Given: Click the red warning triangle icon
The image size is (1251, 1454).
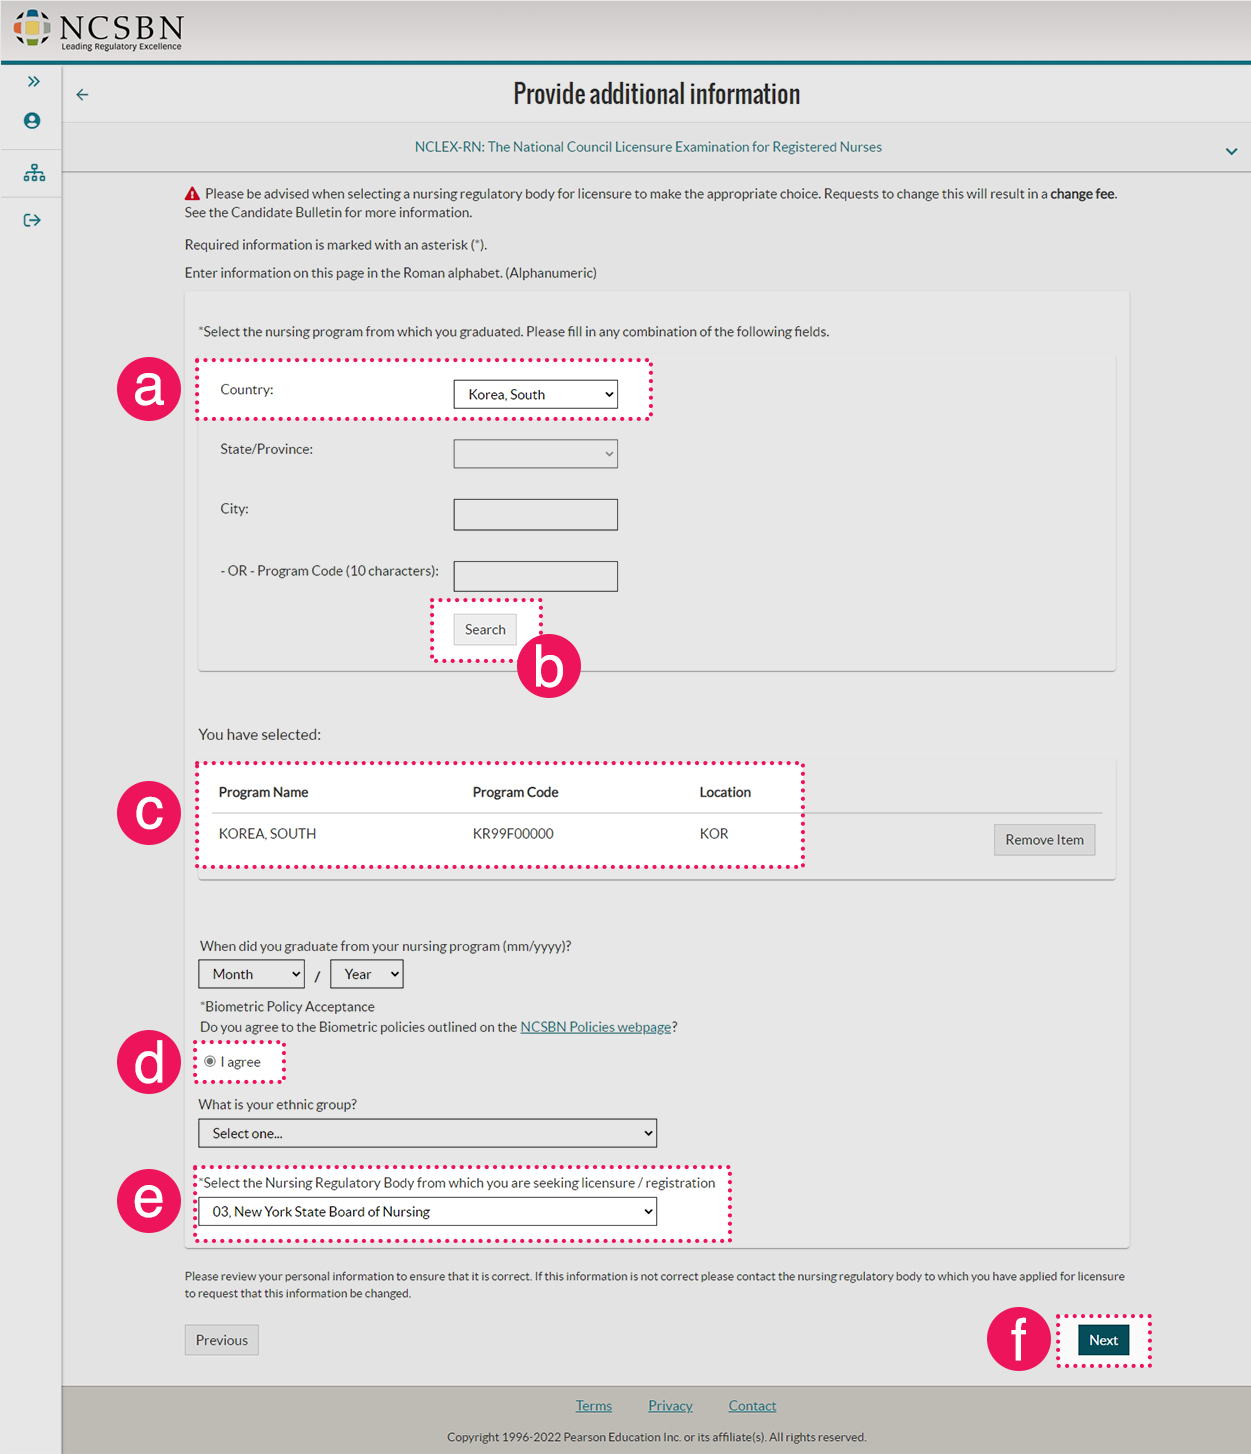Looking at the screenshot, I should click(193, 194).
